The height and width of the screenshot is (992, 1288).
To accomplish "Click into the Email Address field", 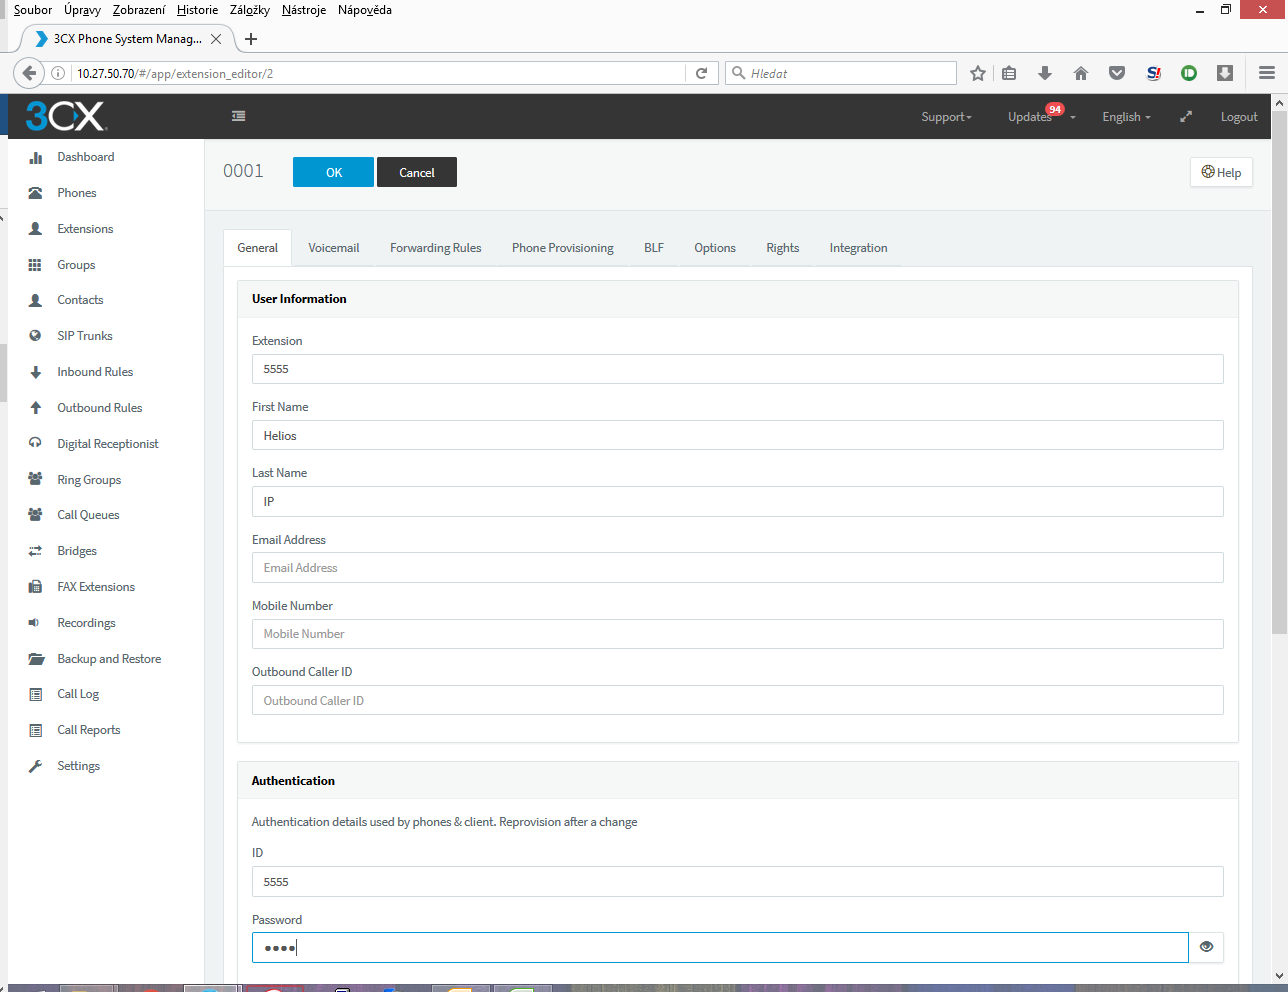I will [737, 568].
